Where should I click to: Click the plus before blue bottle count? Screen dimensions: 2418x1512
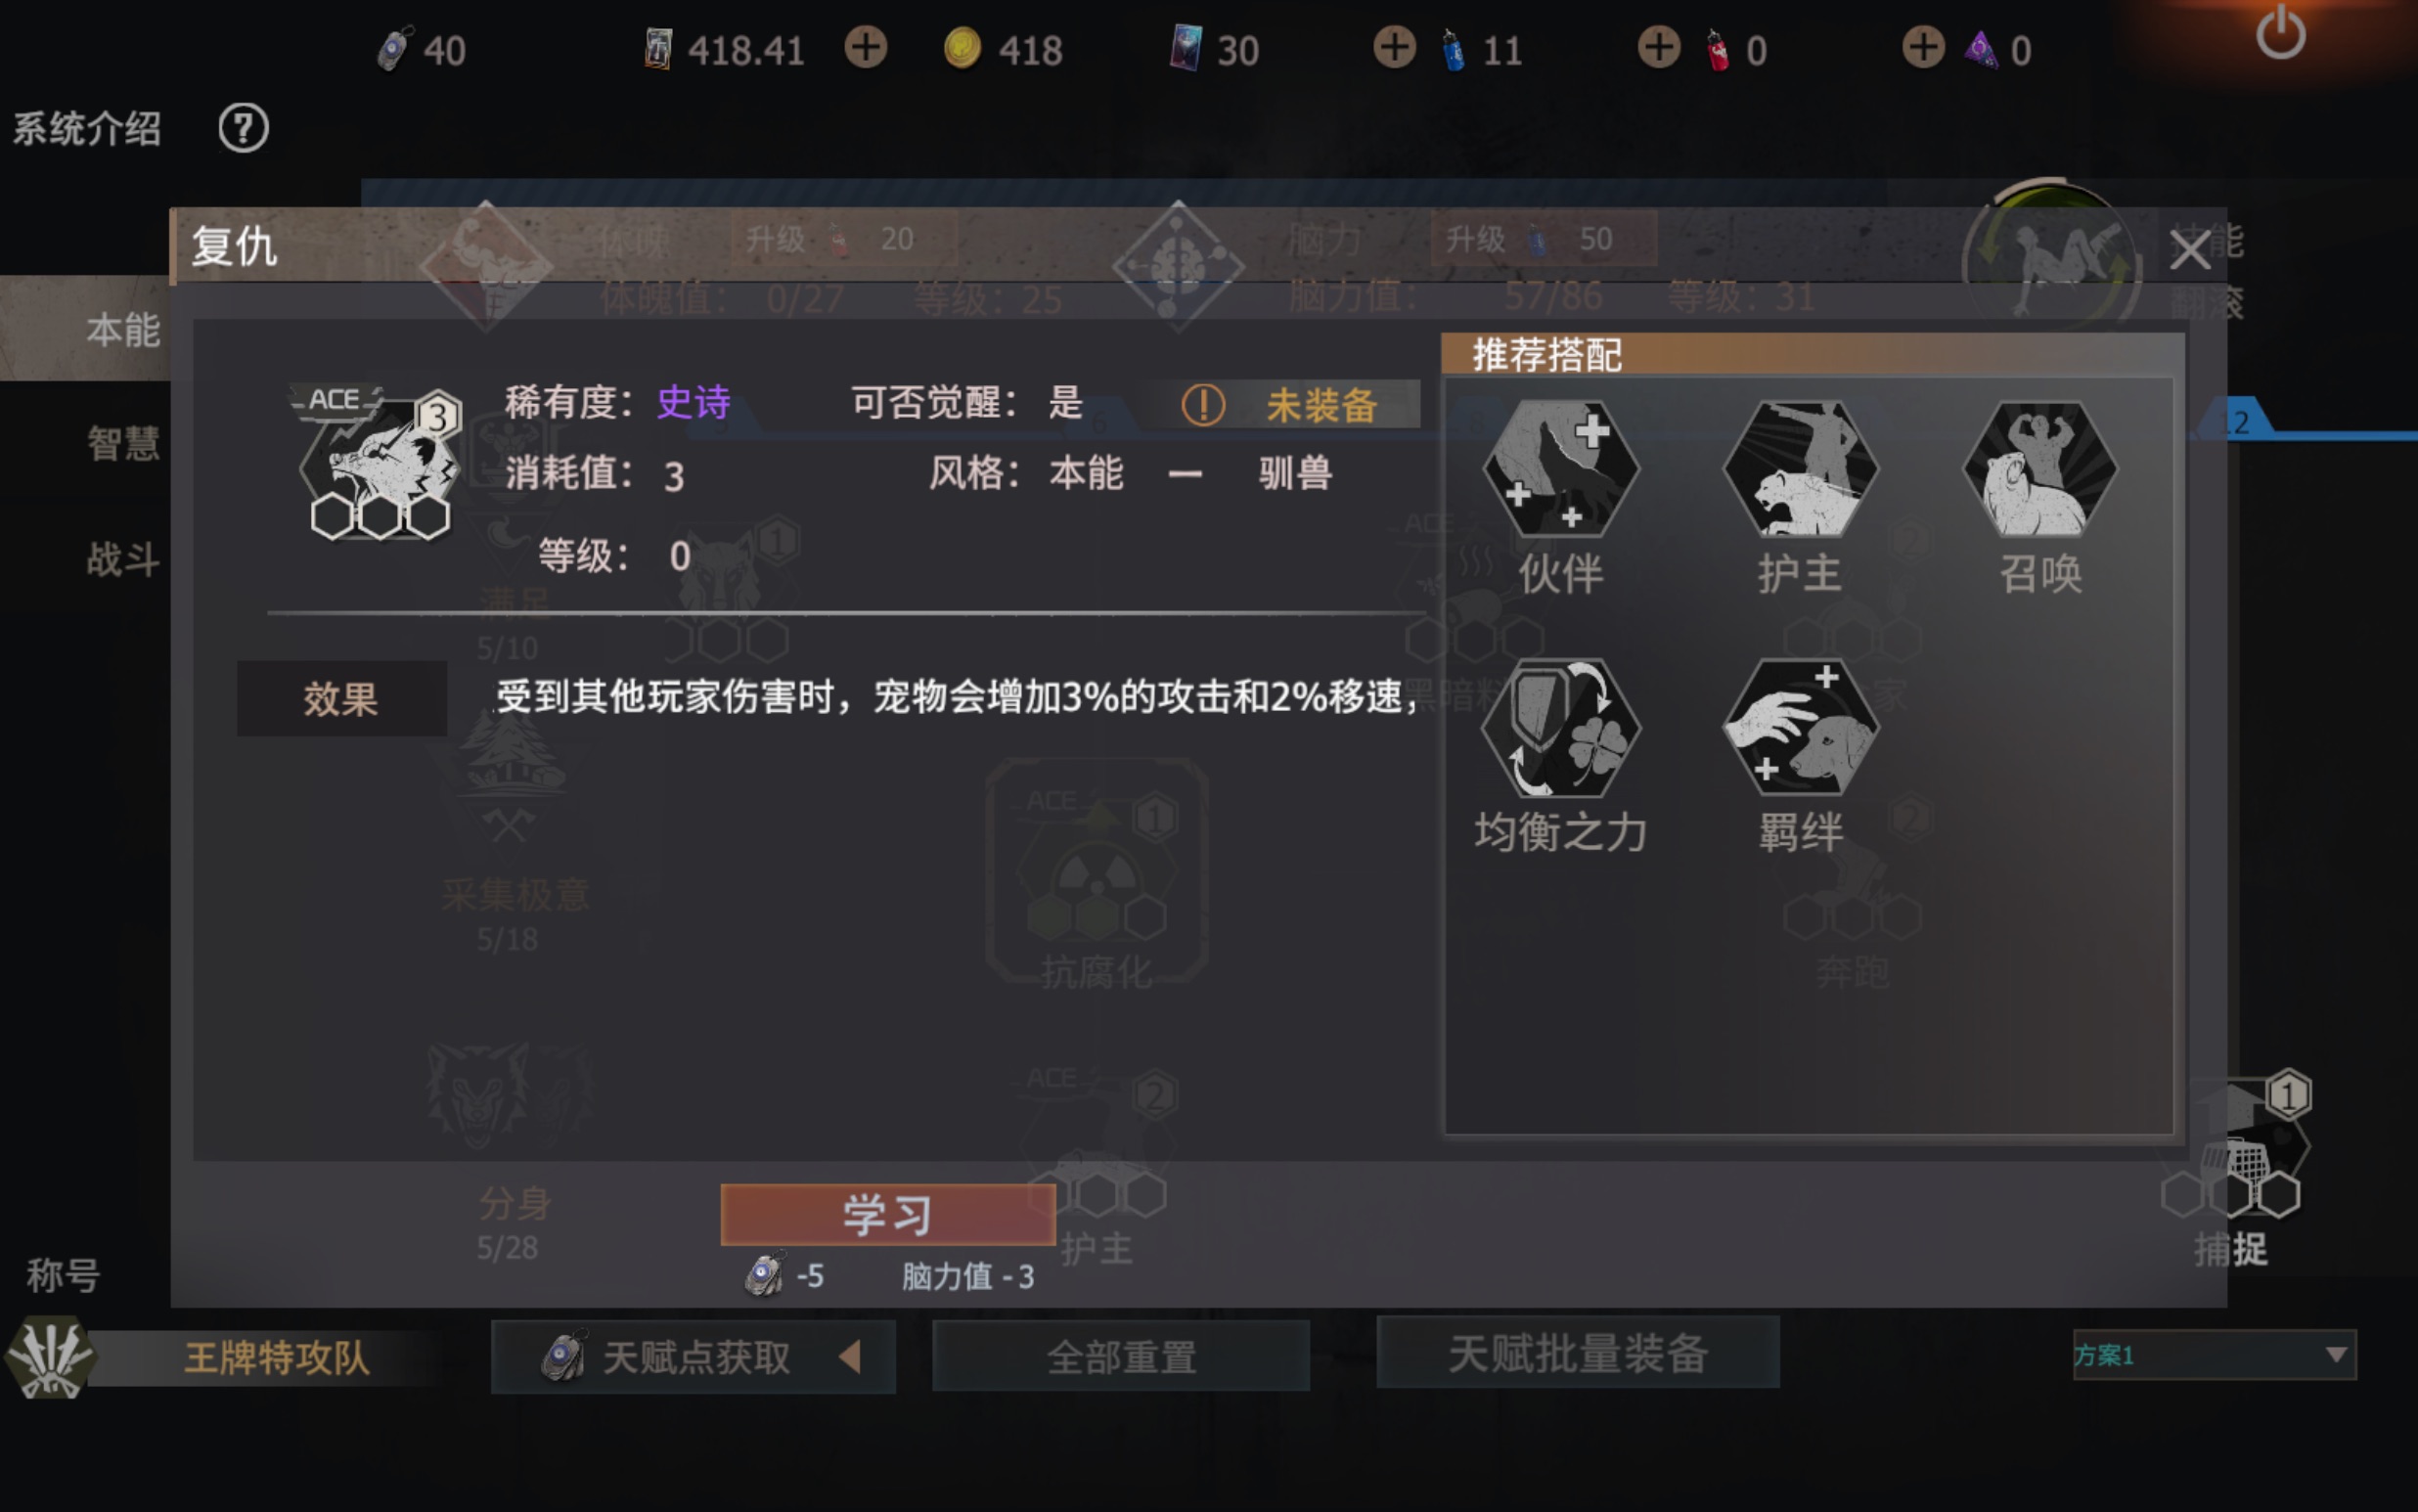coord(1394,48)
